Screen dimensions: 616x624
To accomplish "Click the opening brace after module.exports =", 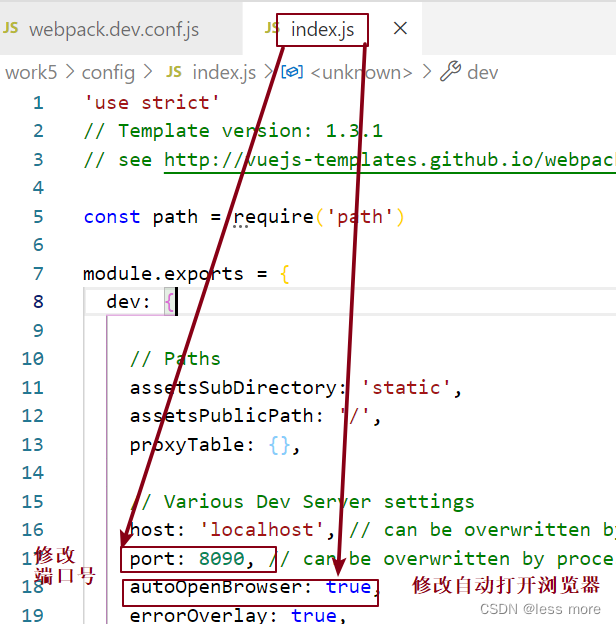I will [285, 274].
